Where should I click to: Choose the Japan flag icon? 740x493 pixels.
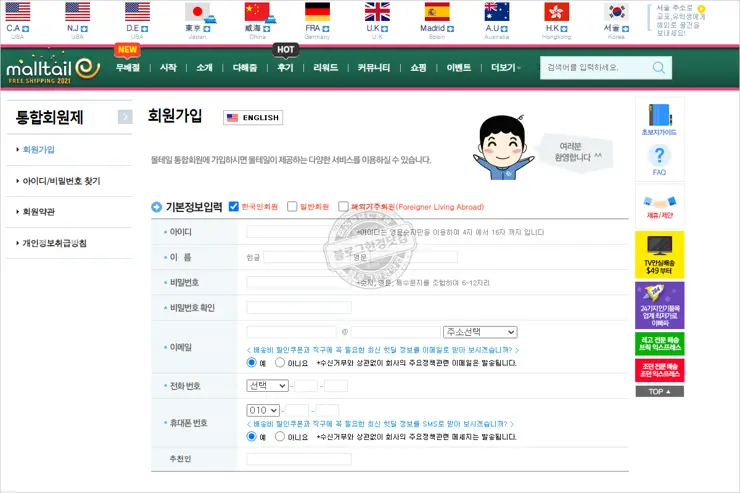[x=198, y=12]
